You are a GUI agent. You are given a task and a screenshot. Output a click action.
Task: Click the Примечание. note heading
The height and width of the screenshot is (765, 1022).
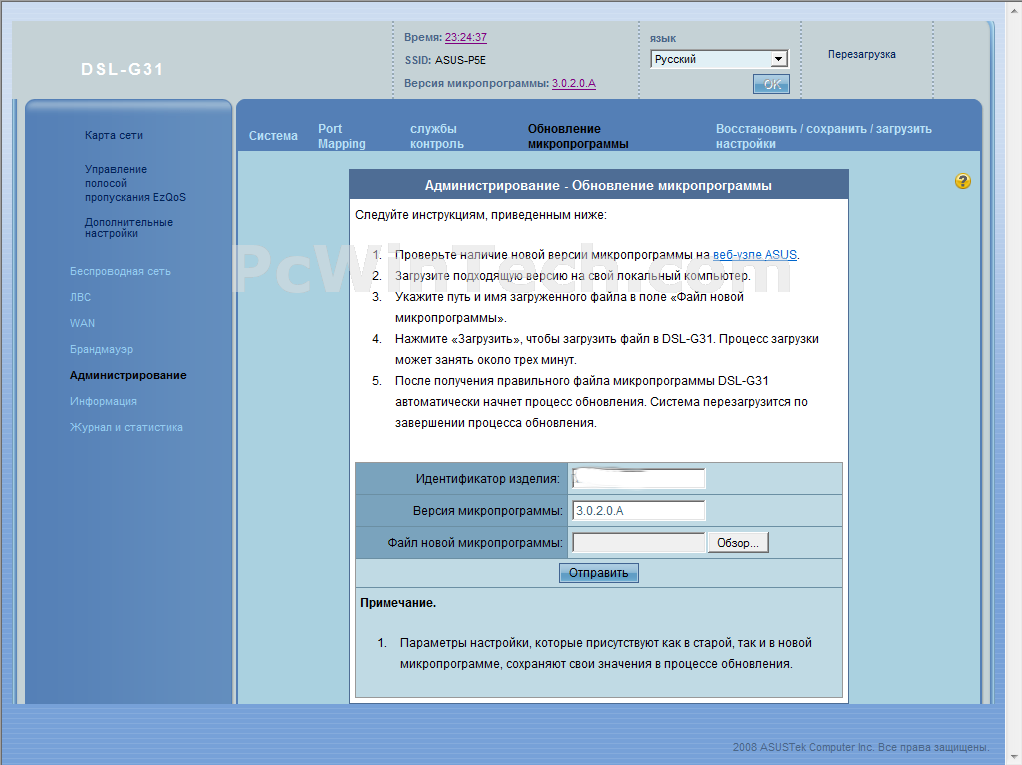coord(398,603)
